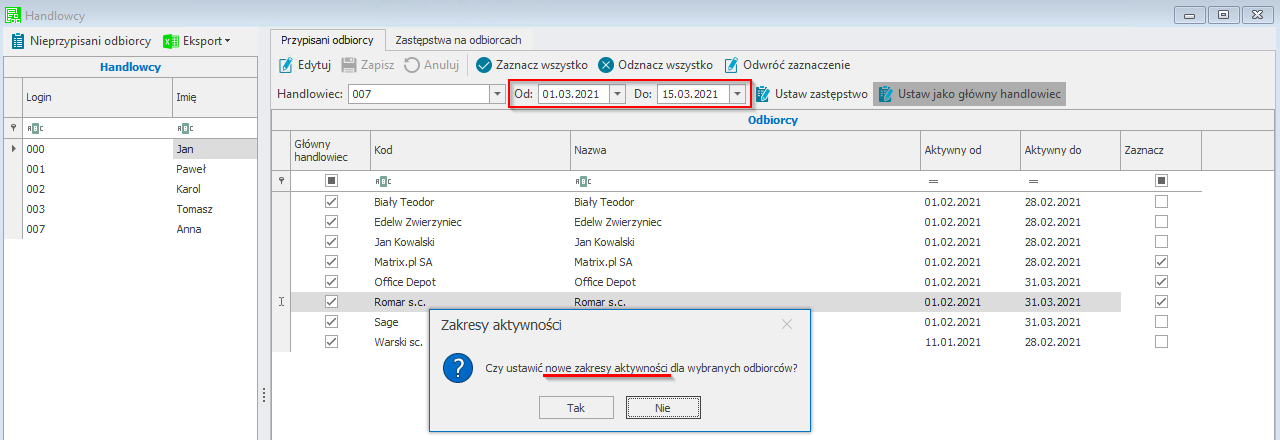Select the Przypisani odbiorcy tab
This screenshot has width=1280, height=440.
[x=327, y=40]
